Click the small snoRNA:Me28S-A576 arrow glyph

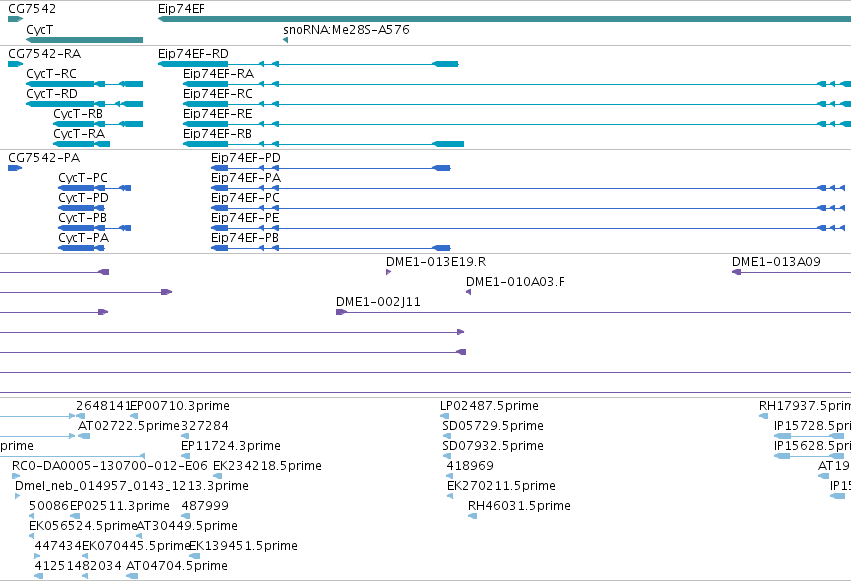pos(285,40)
